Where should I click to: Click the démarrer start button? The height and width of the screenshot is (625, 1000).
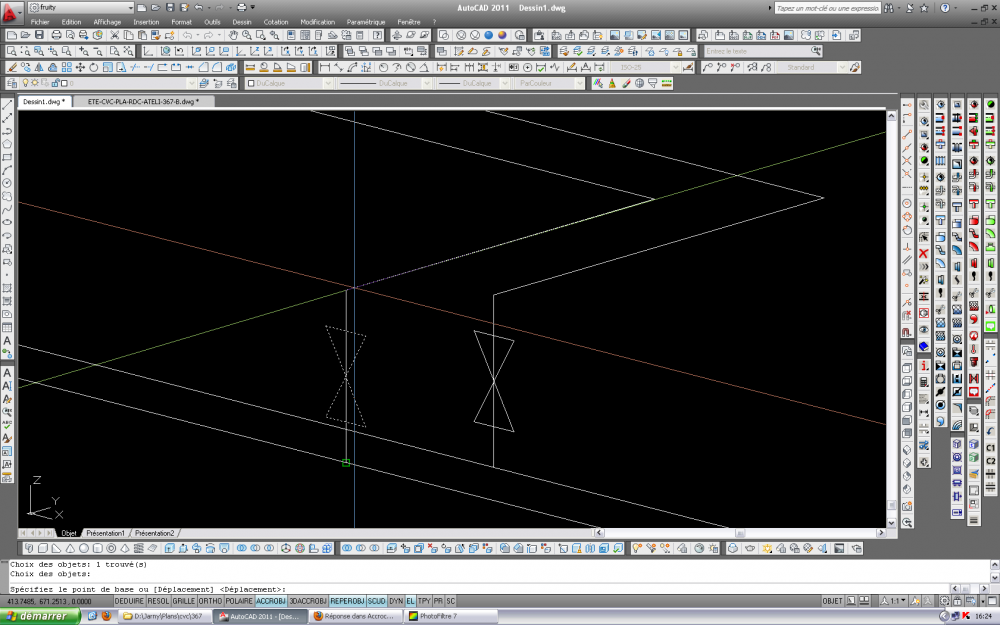click(40, 616)
